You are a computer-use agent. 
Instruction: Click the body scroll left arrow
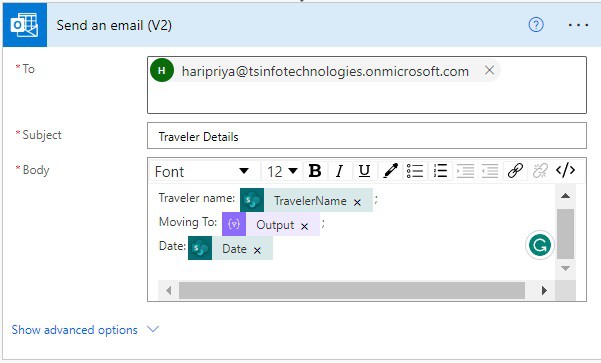[169, 290]
